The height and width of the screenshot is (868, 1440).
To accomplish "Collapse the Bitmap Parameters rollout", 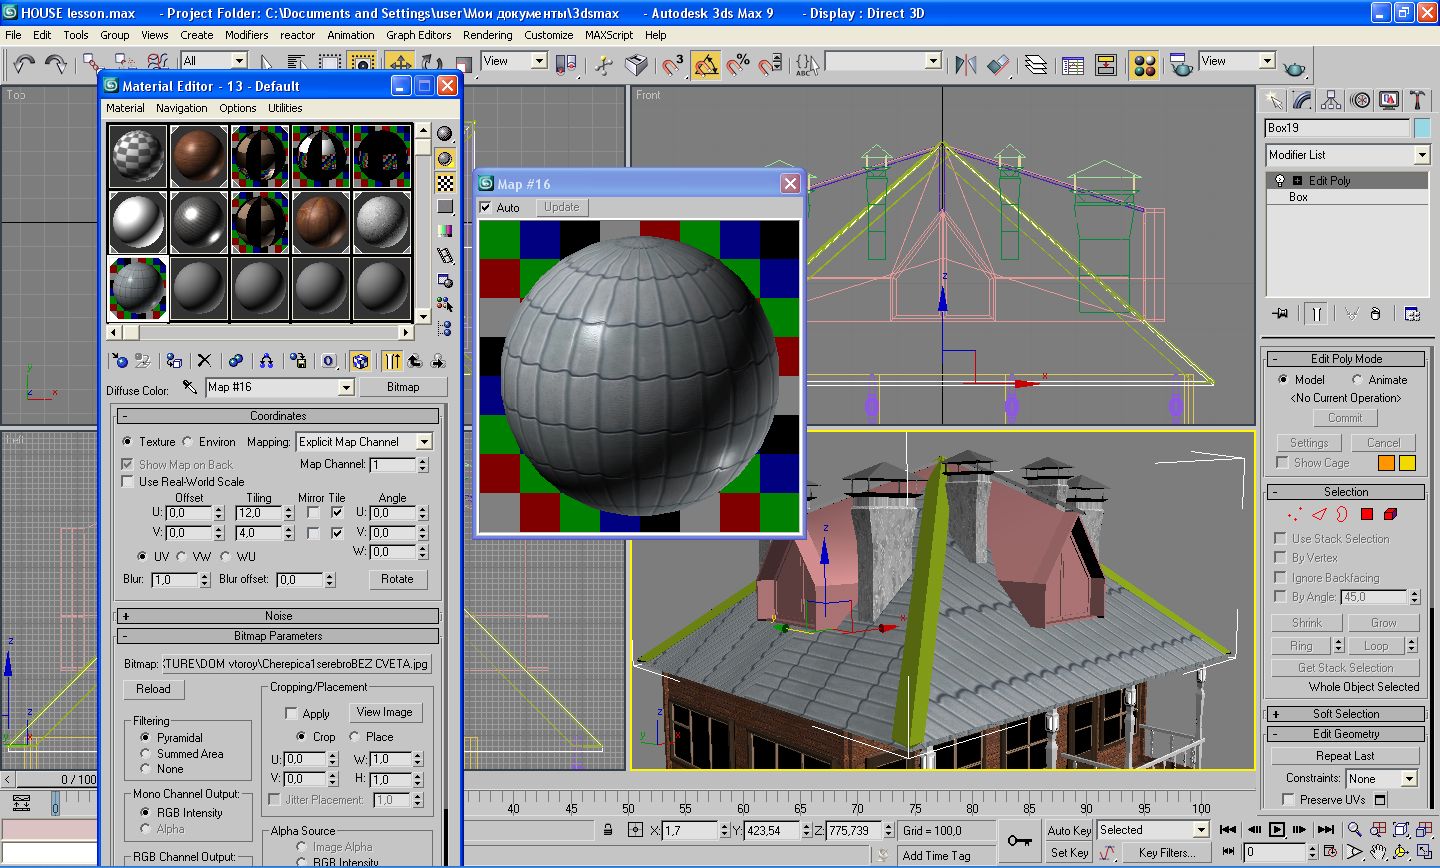I will click(x=278, y=636).
